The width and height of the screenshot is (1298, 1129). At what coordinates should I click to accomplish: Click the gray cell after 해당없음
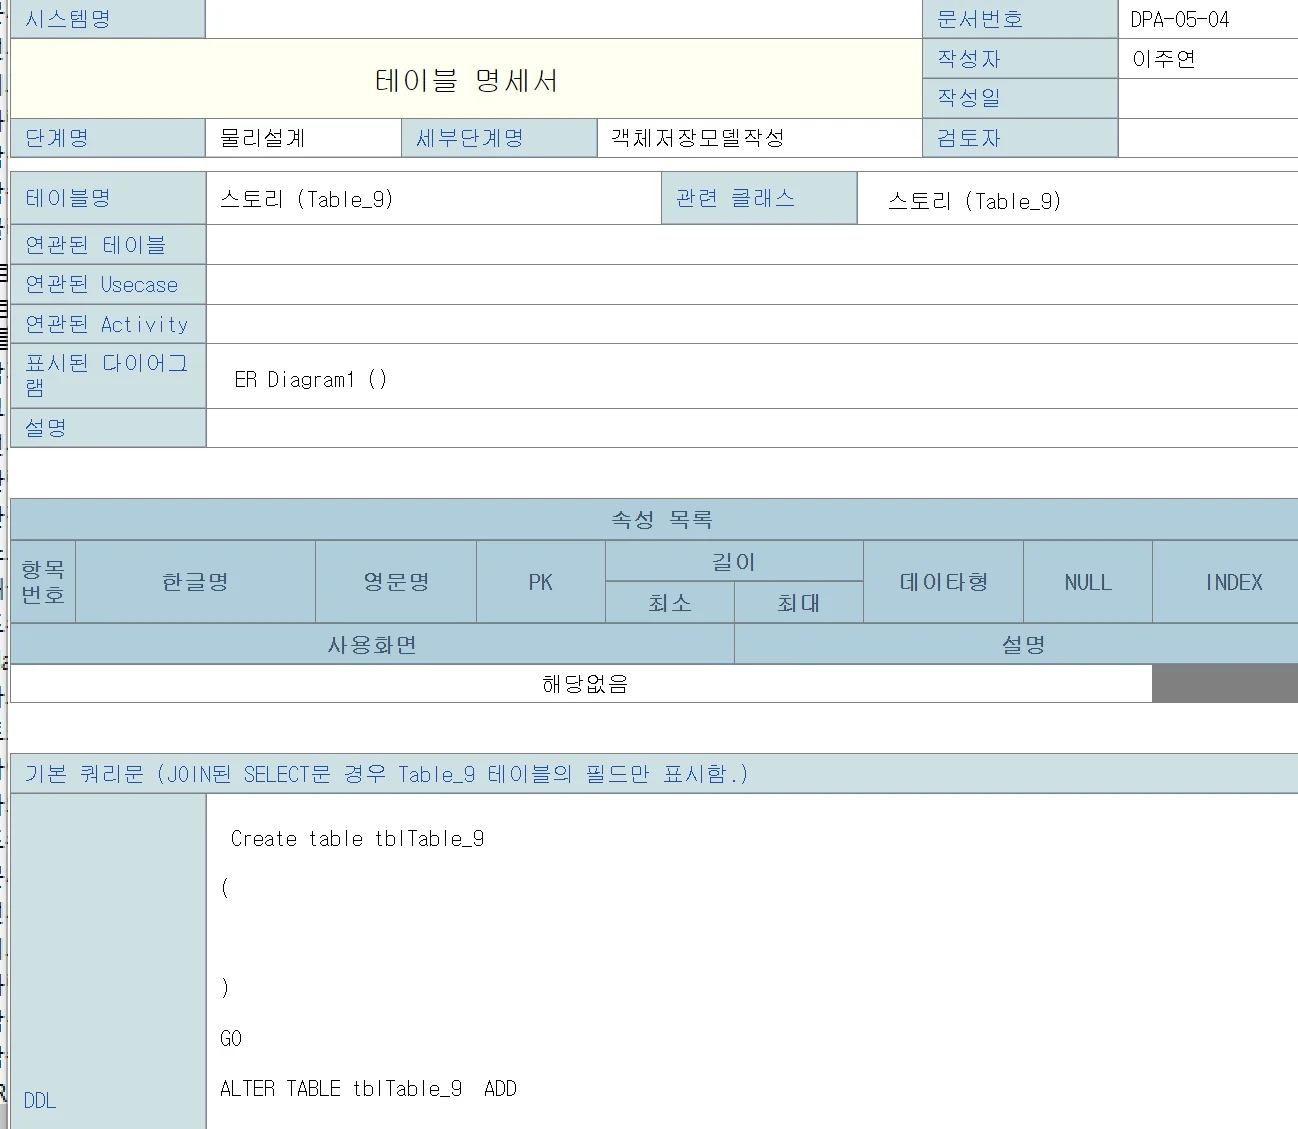[x=1225, y=684]
